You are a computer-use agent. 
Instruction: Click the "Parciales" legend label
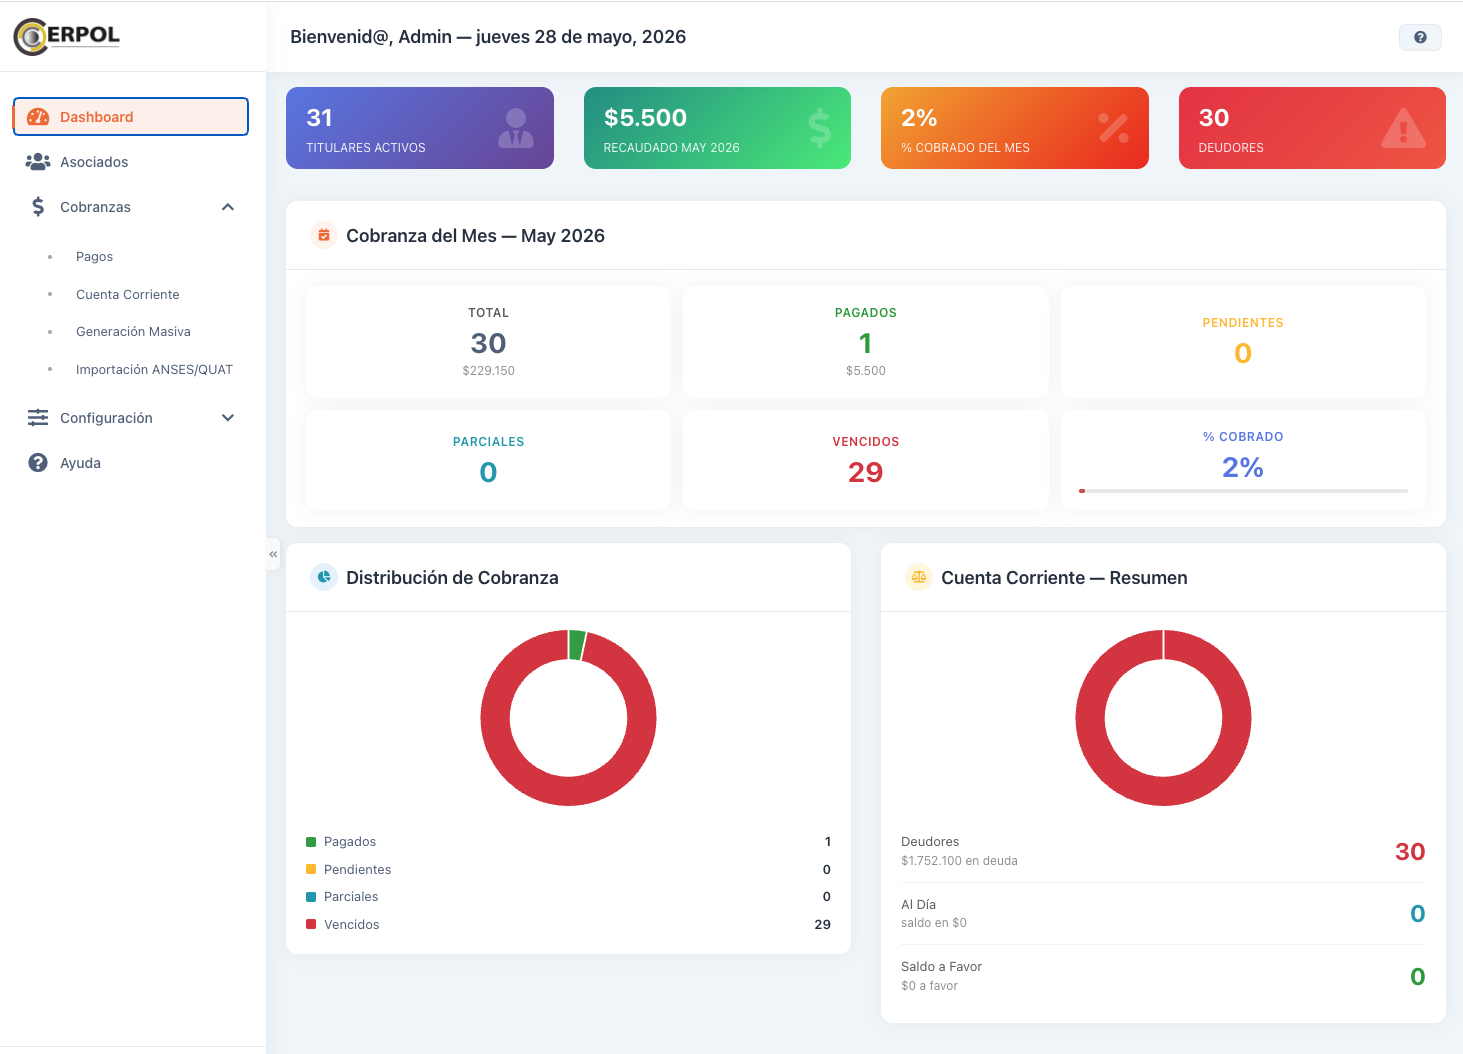tap(351, 897)
